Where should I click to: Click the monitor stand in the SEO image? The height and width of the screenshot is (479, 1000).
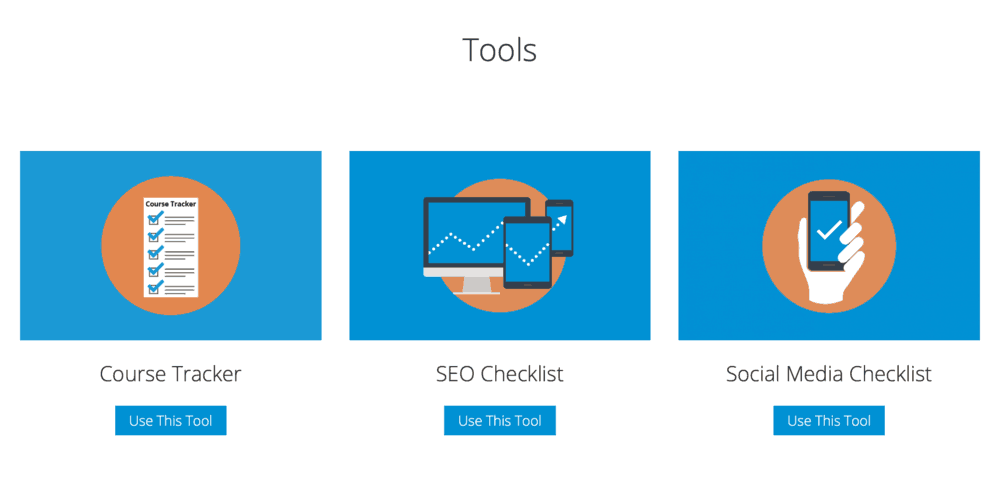coord(476,285)
